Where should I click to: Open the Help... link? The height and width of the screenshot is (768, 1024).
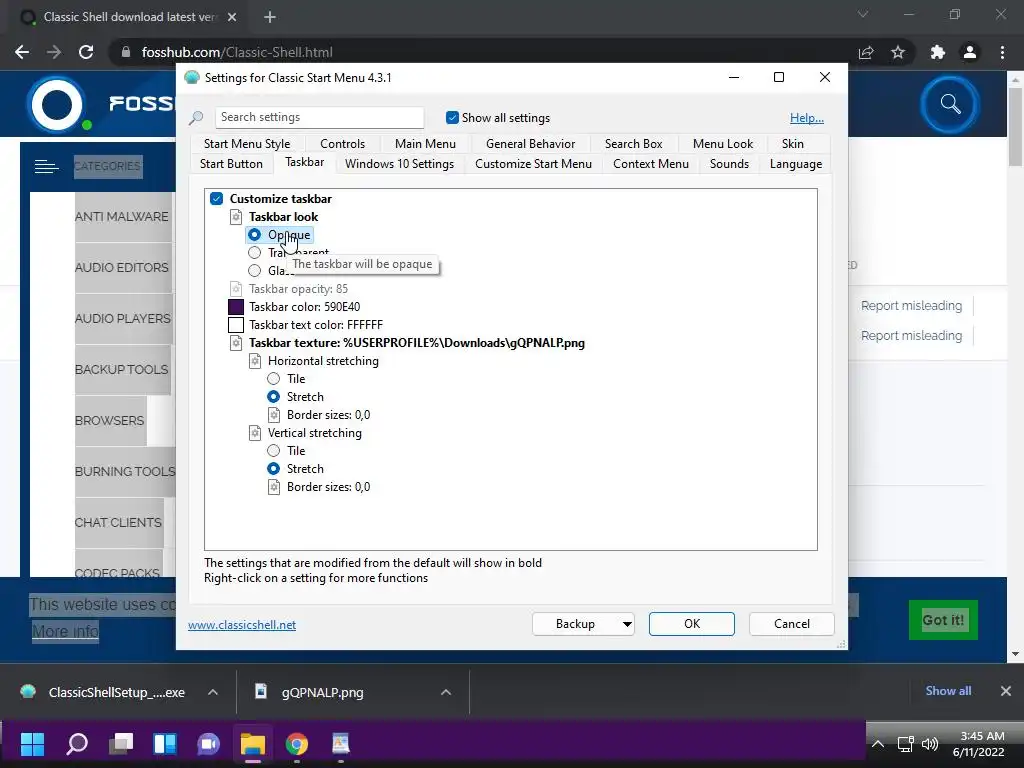[x=807, y=118]
